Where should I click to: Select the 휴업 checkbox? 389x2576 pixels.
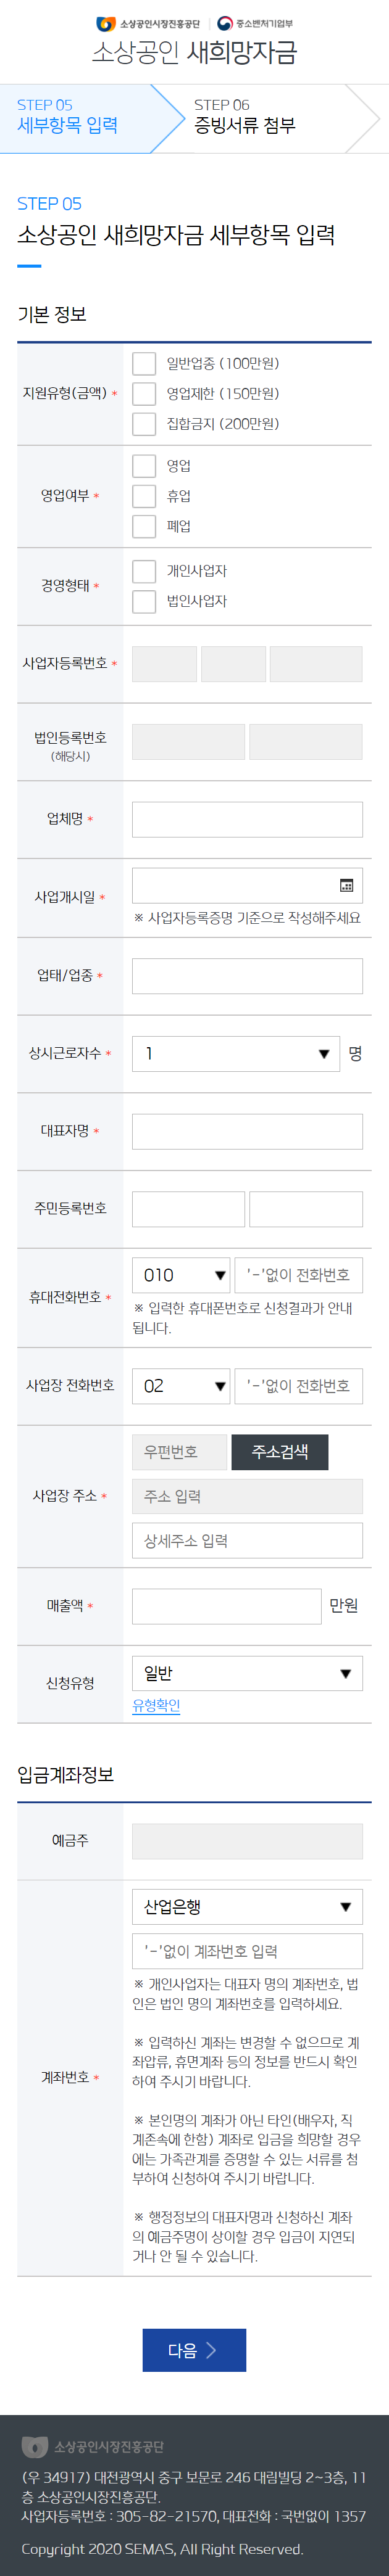(x=144, y=496)
